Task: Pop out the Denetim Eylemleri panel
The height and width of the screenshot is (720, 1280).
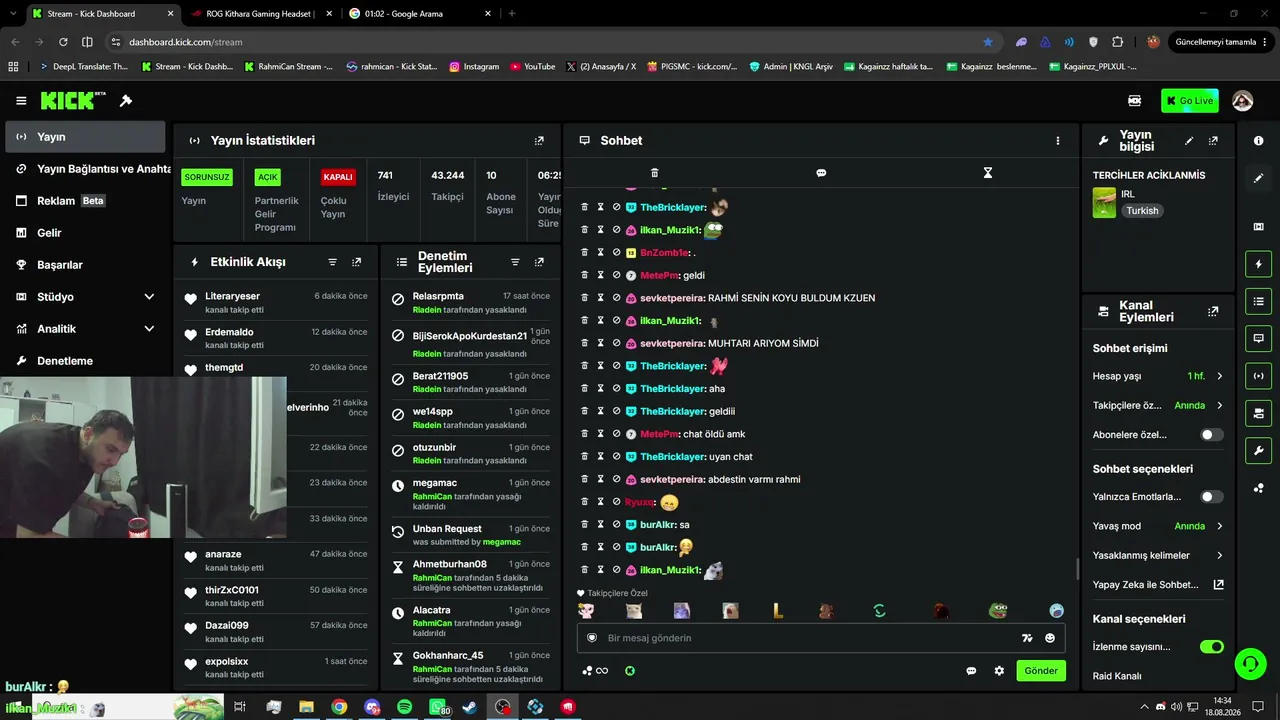Action: [x=539, y=262]
